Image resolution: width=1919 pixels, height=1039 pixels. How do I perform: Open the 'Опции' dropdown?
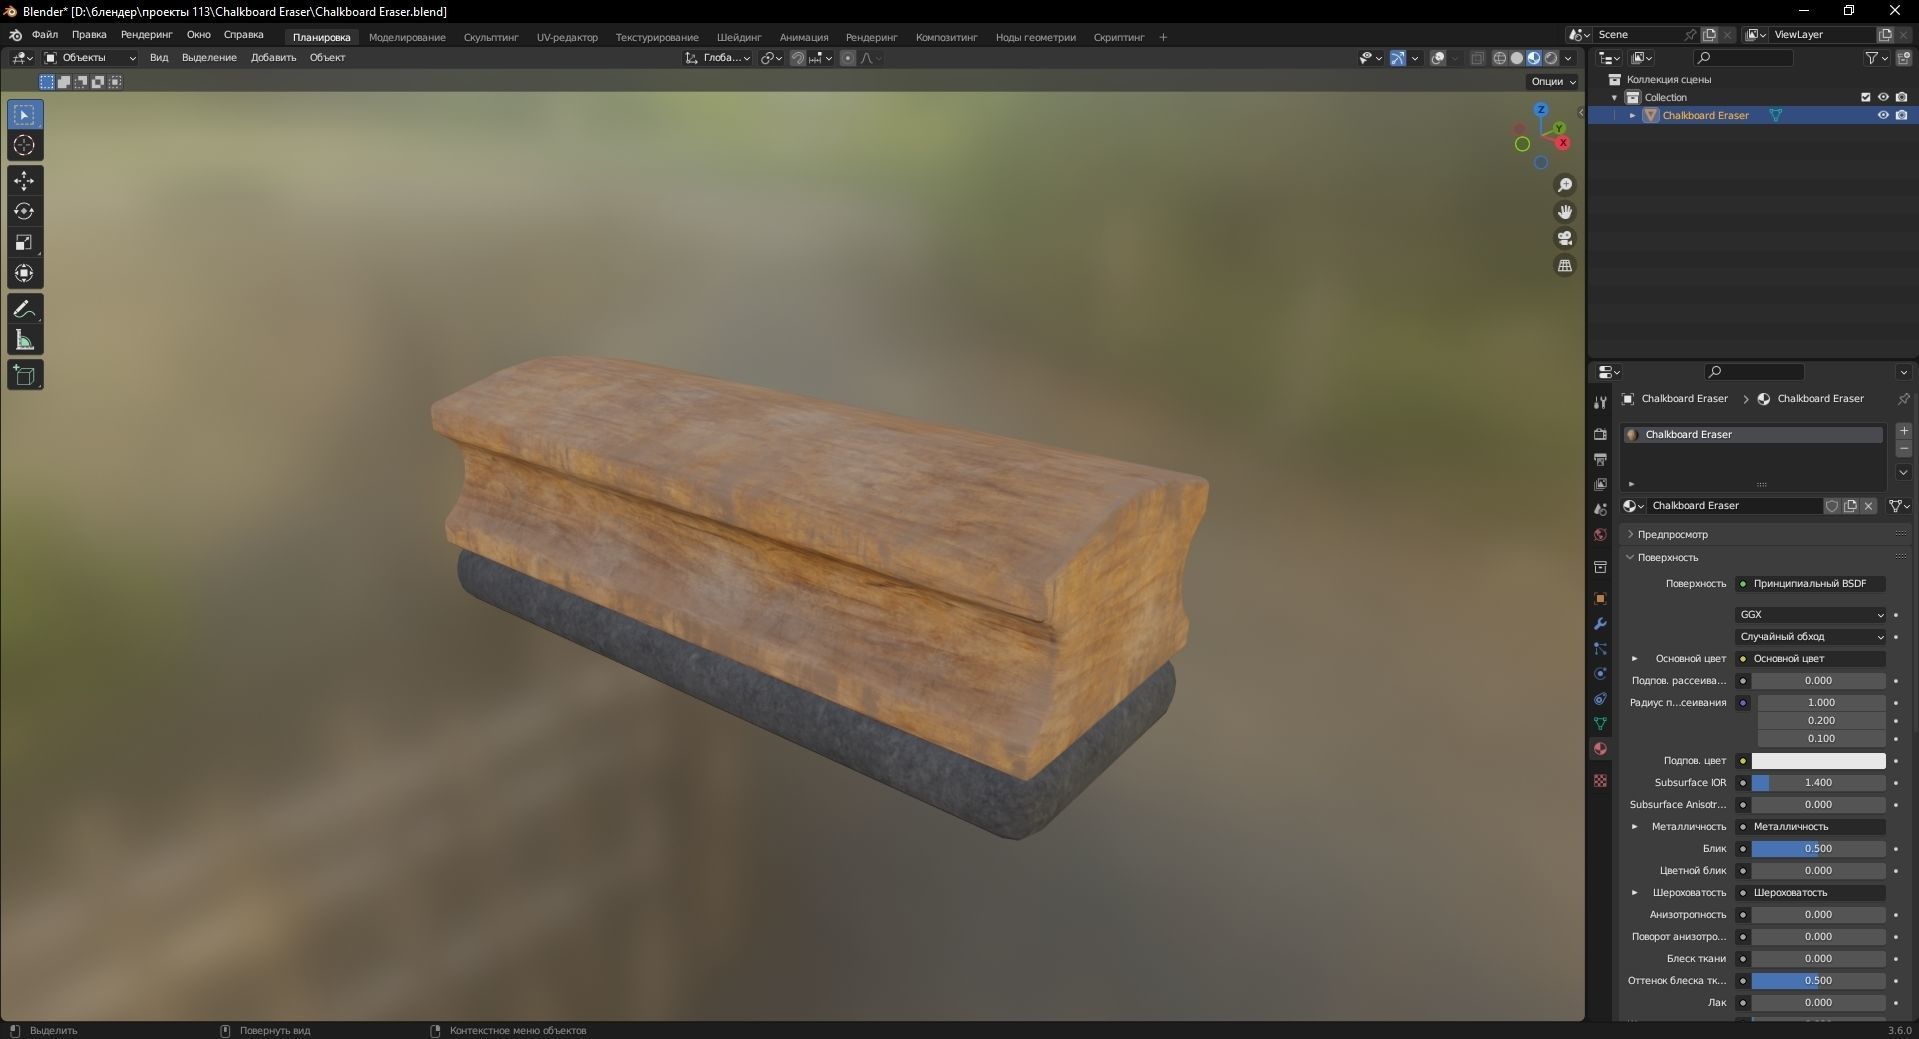(1553, 82)
